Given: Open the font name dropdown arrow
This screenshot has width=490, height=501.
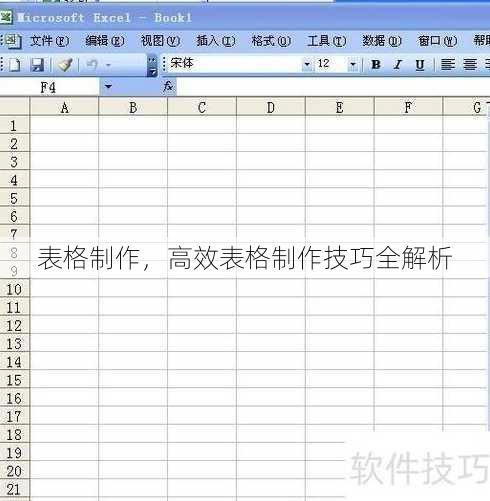Looking at the screenshot, I should click(307, 64).
